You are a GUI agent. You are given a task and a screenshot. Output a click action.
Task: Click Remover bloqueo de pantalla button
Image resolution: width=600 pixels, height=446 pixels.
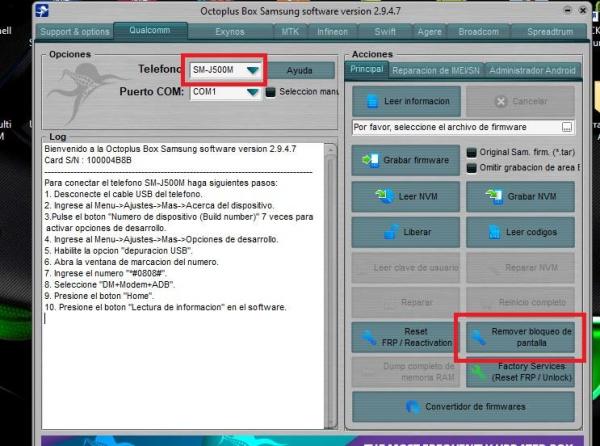(520, 337)
